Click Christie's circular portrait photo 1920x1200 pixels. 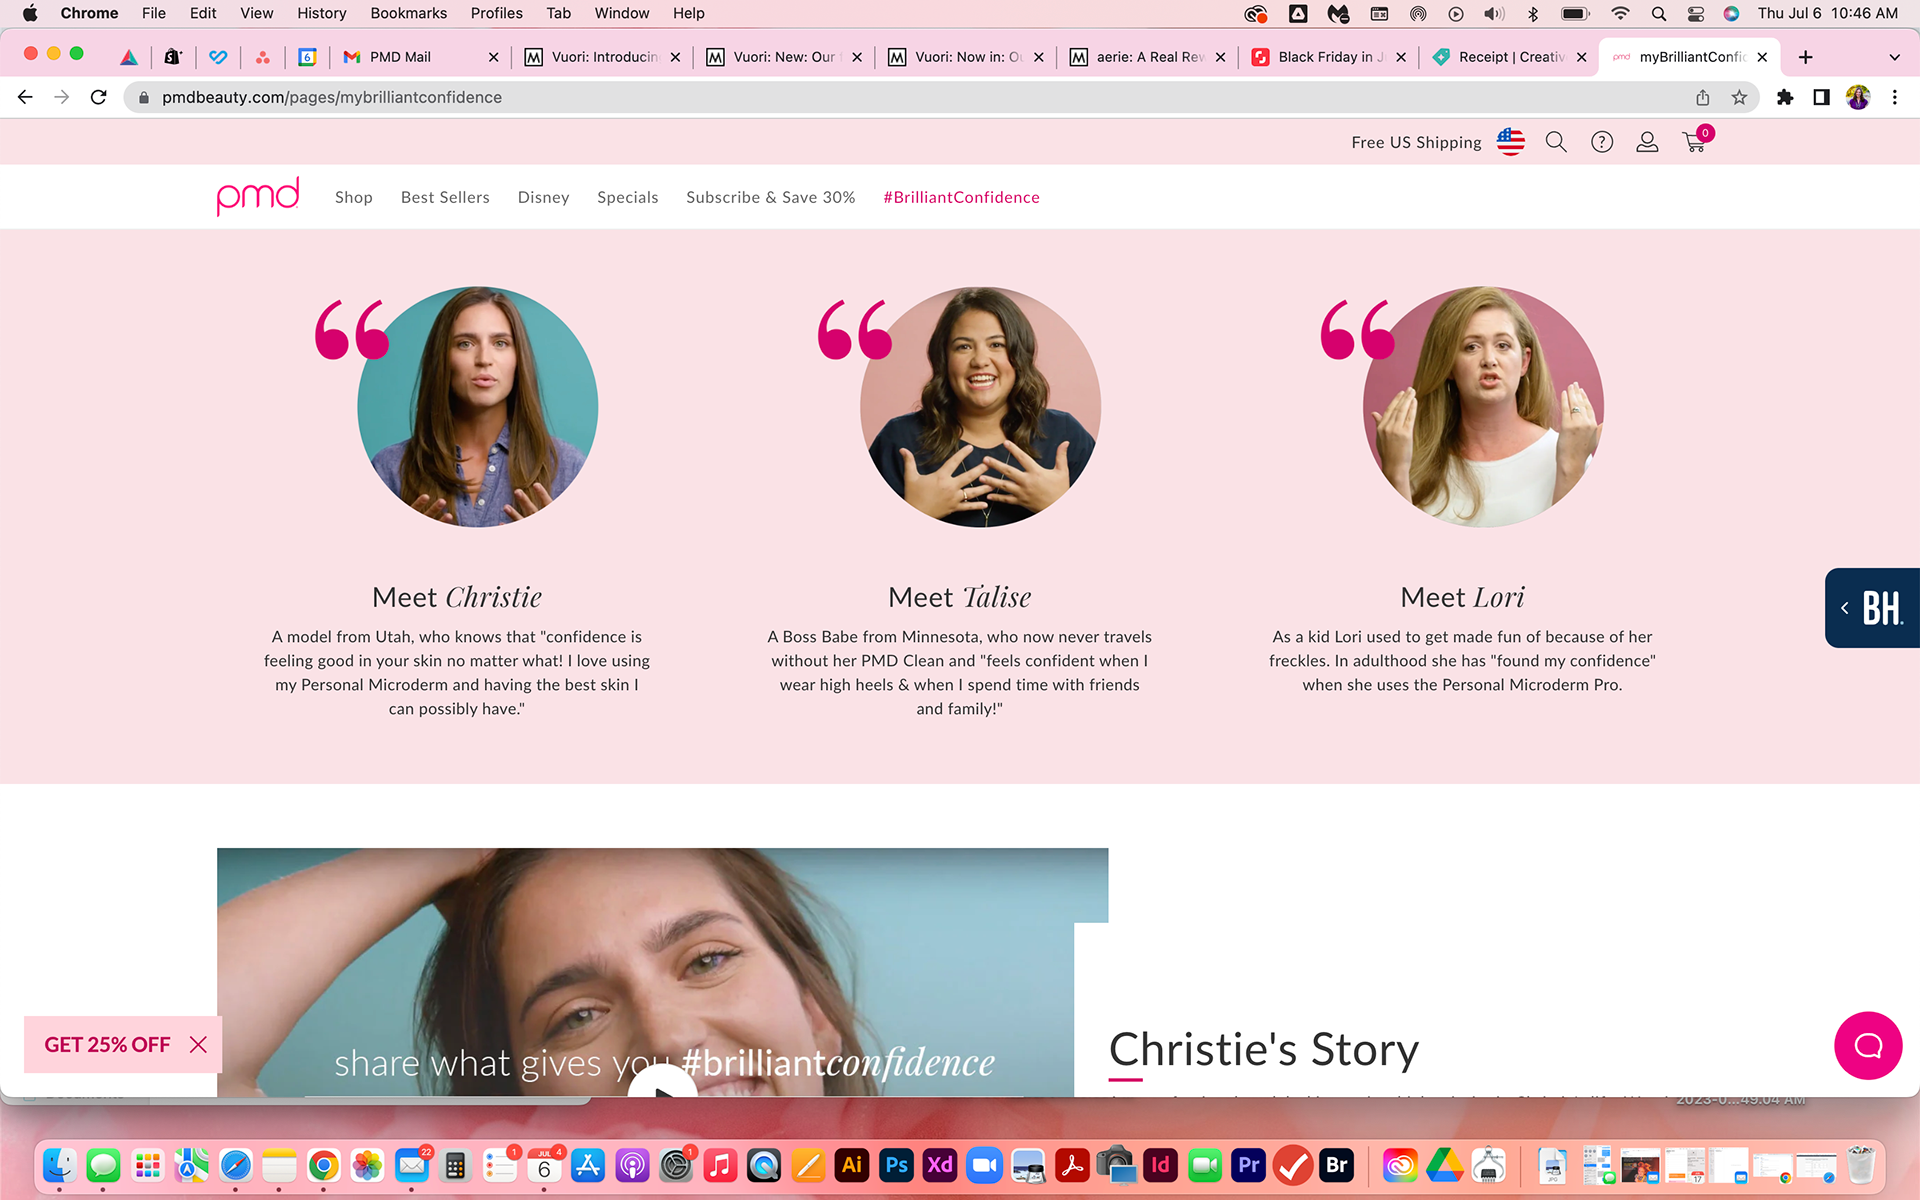(478, 407)
